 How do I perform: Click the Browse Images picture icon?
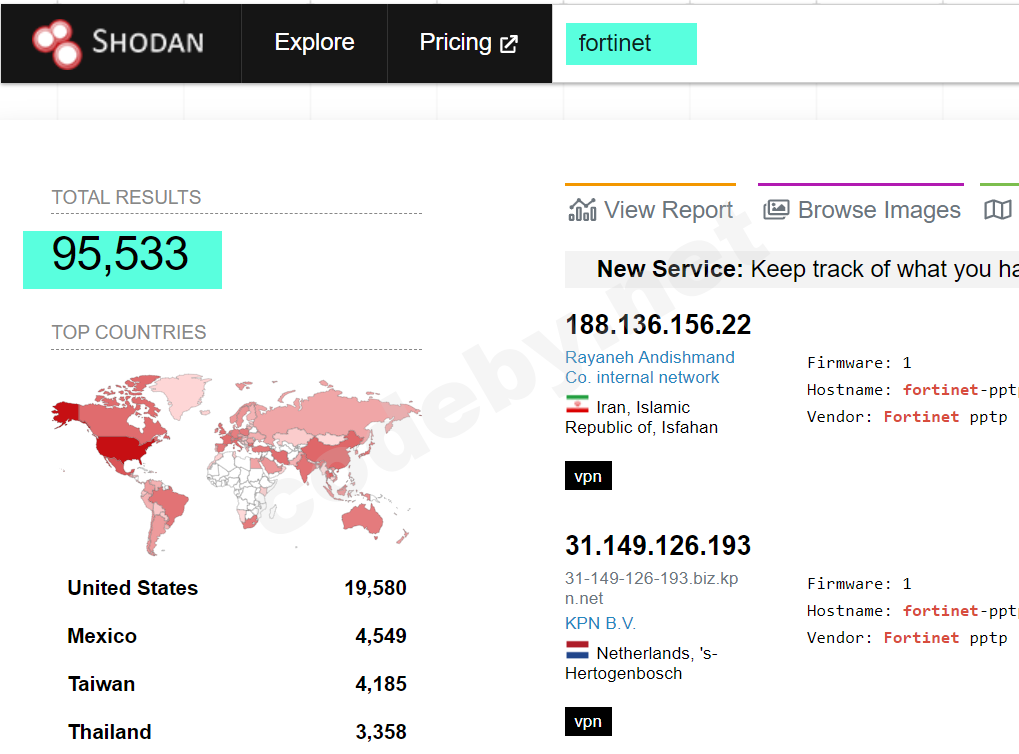(778, 210)
